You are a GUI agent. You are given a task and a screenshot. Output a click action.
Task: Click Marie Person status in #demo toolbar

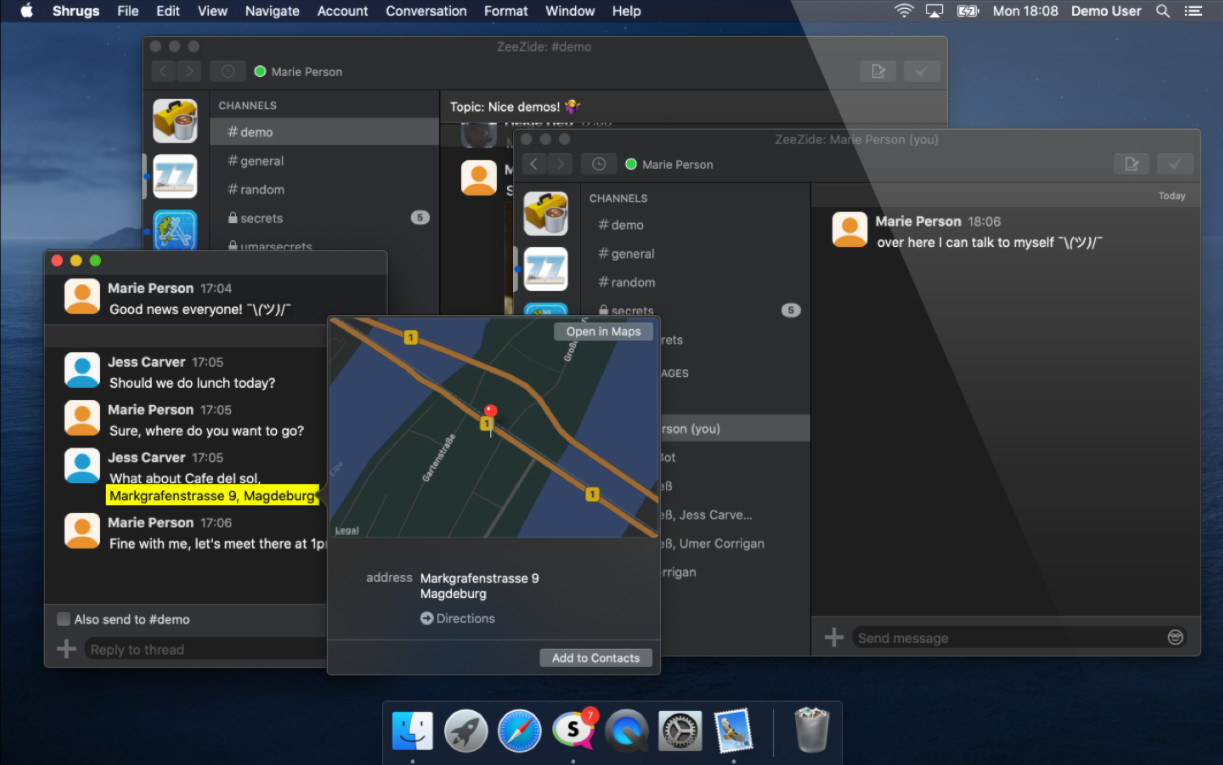298,71
